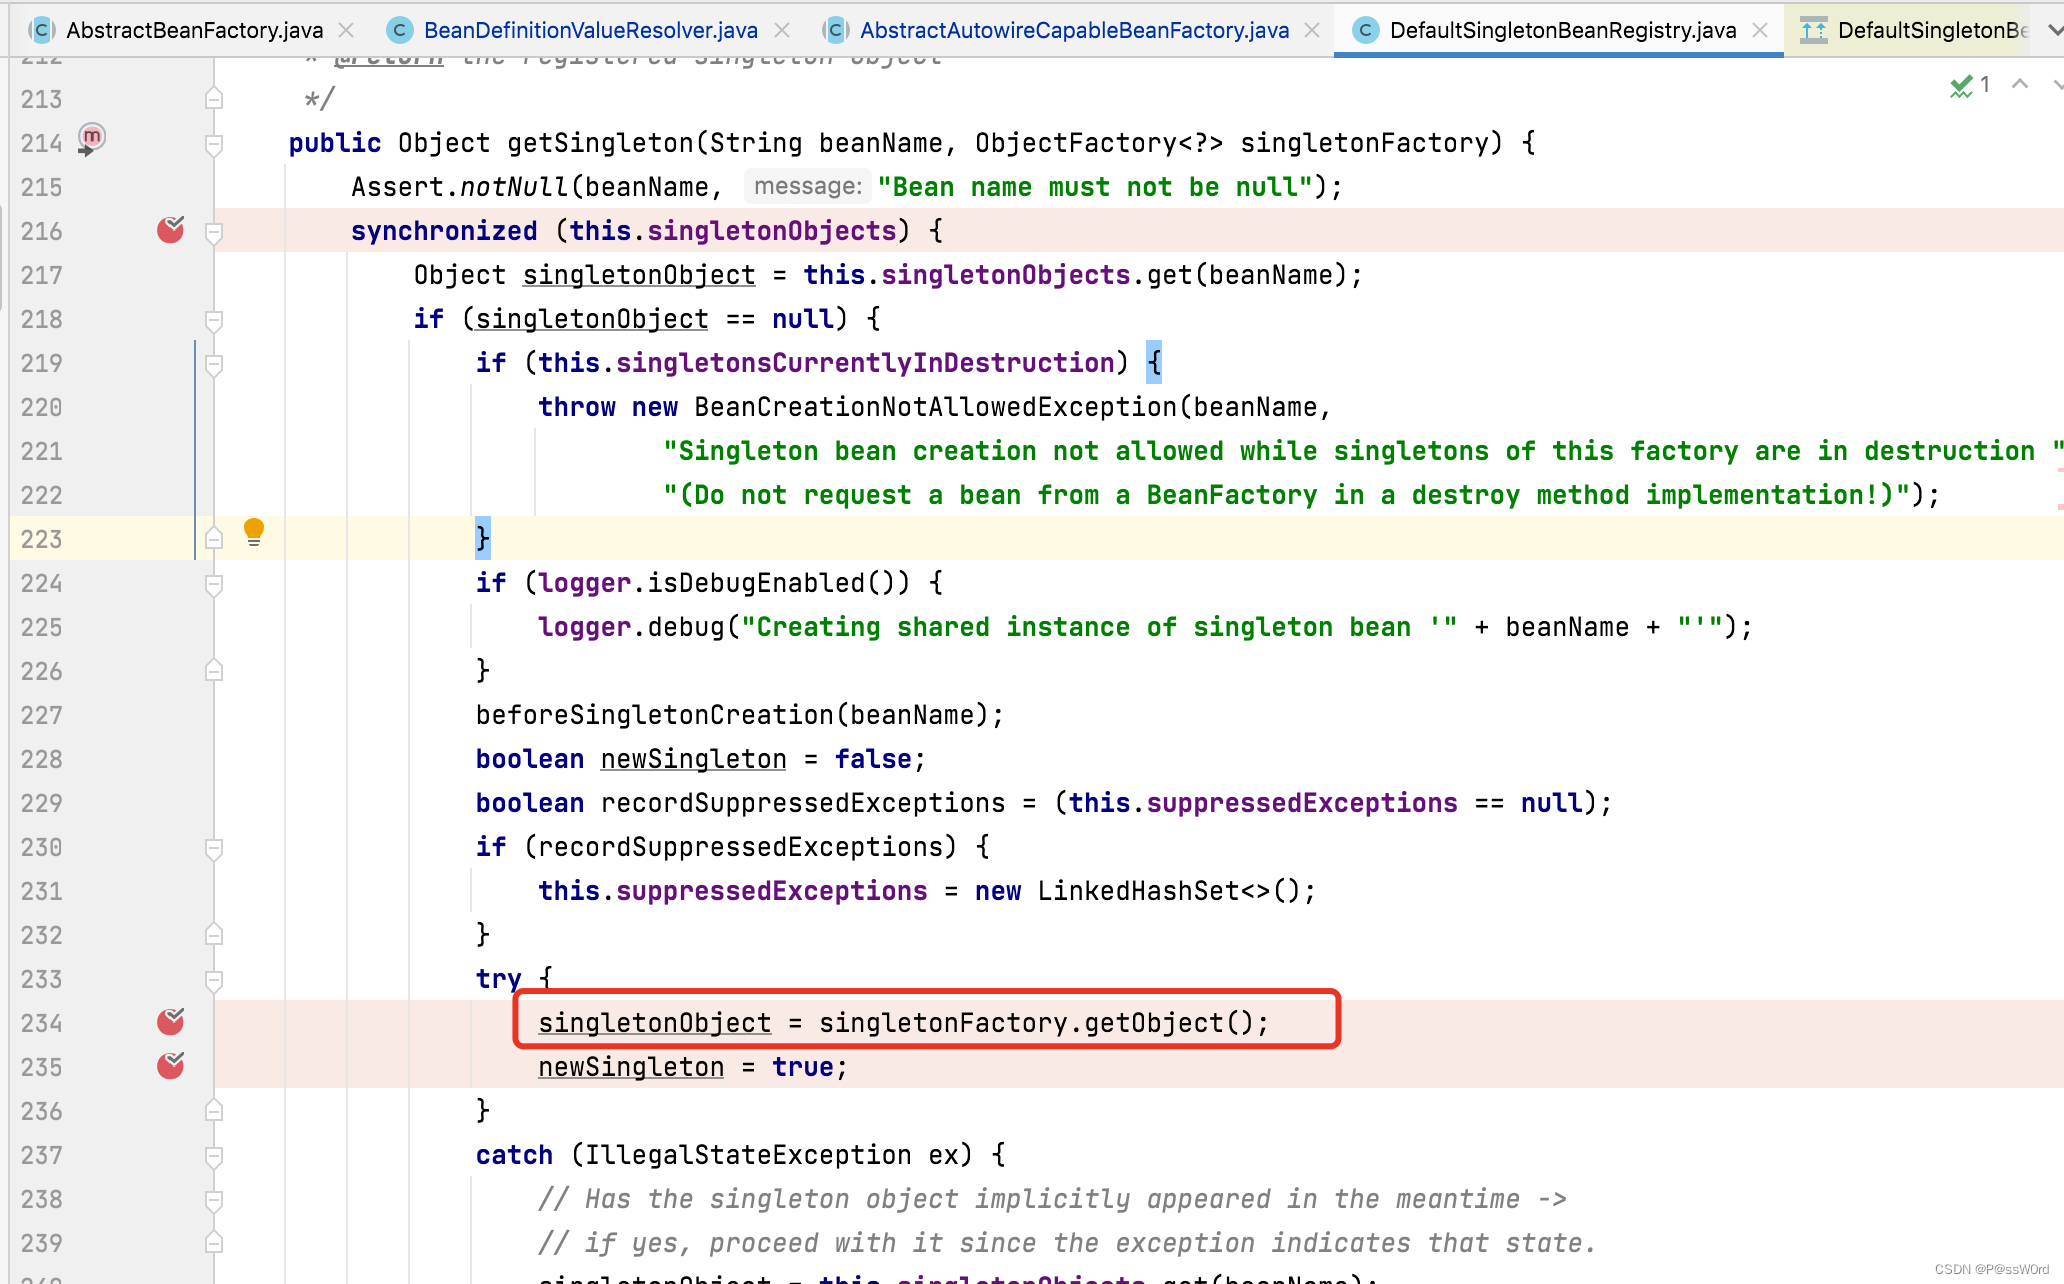Viewport: 2064px width, 1284px height.
Task: Click the getSingleton method name
Action: click(x=600, y=143)
